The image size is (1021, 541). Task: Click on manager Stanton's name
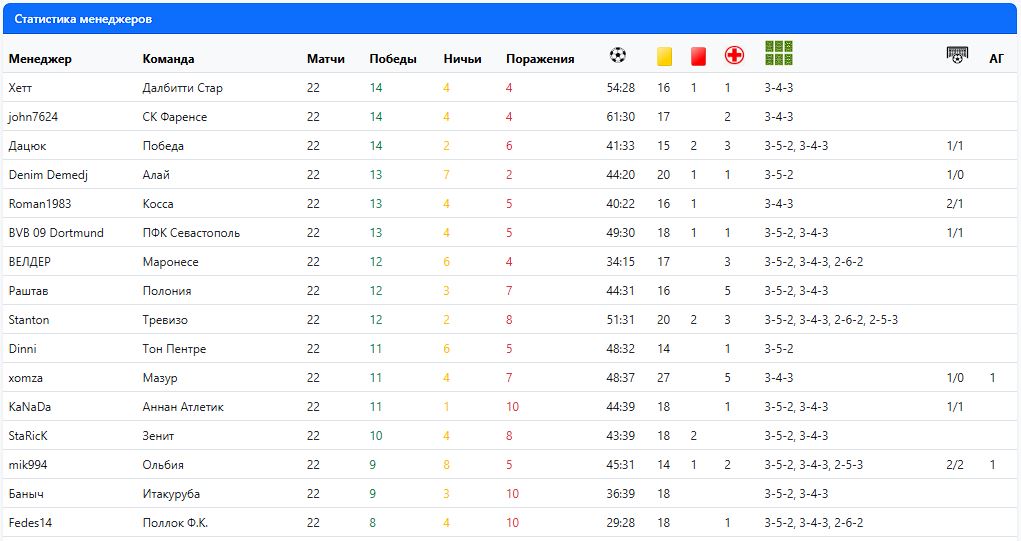(29, 320)
